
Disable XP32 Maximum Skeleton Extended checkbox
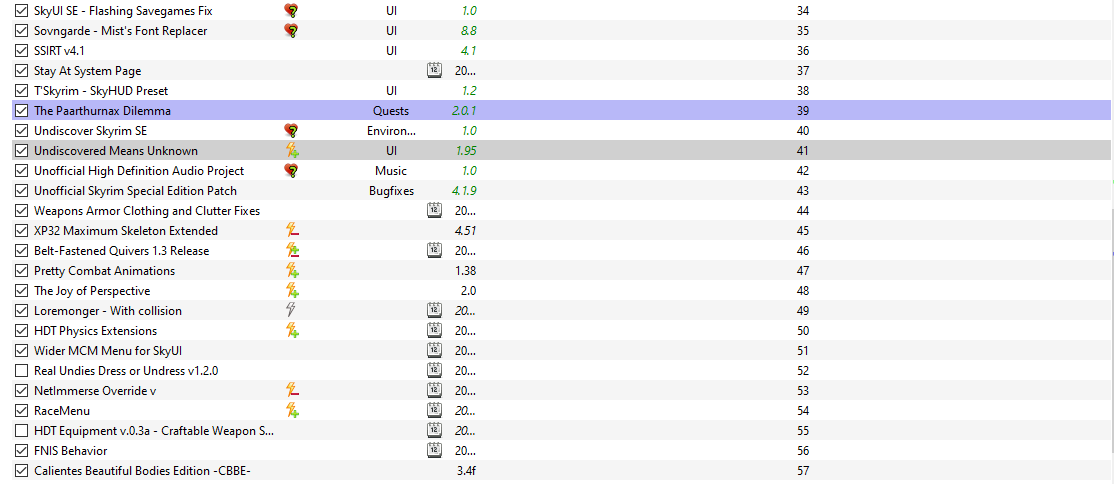click(21, 230)
